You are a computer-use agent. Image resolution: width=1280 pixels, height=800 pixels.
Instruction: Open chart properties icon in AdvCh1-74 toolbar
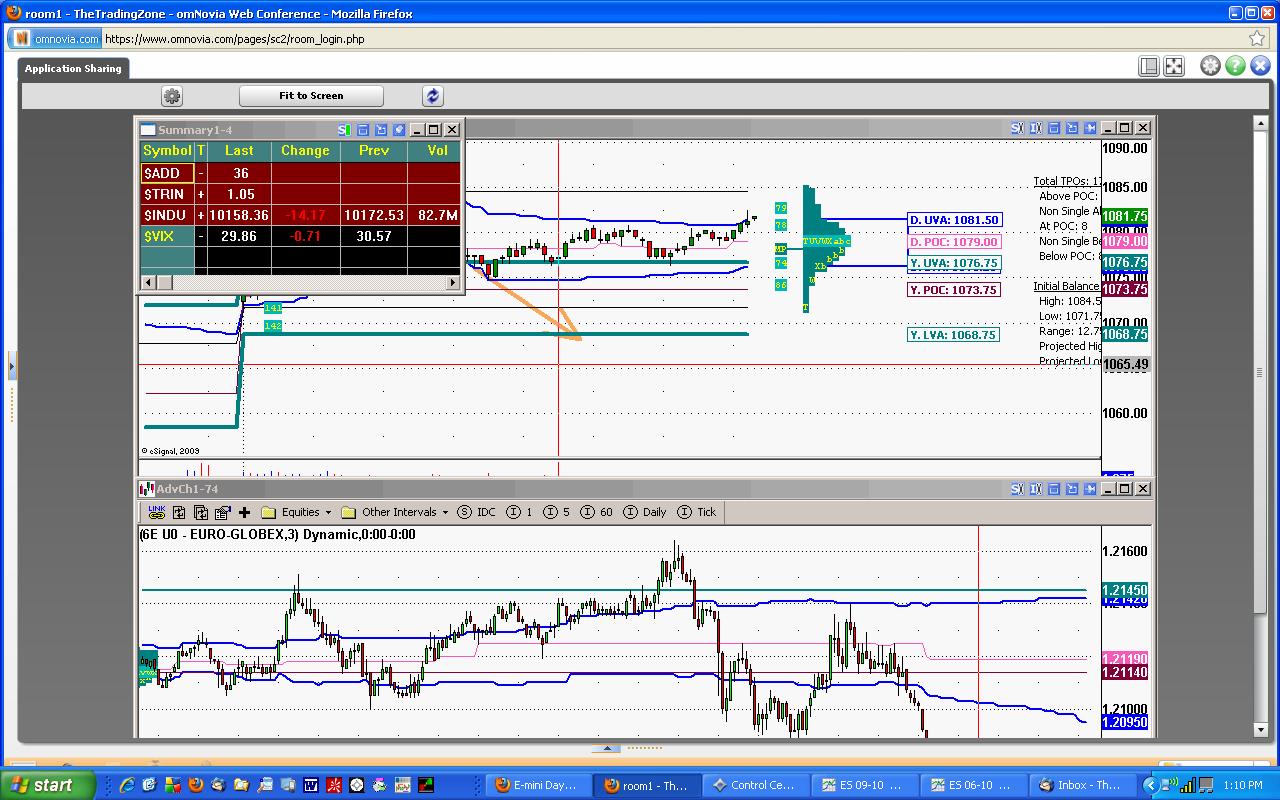[x=222, y=512]
